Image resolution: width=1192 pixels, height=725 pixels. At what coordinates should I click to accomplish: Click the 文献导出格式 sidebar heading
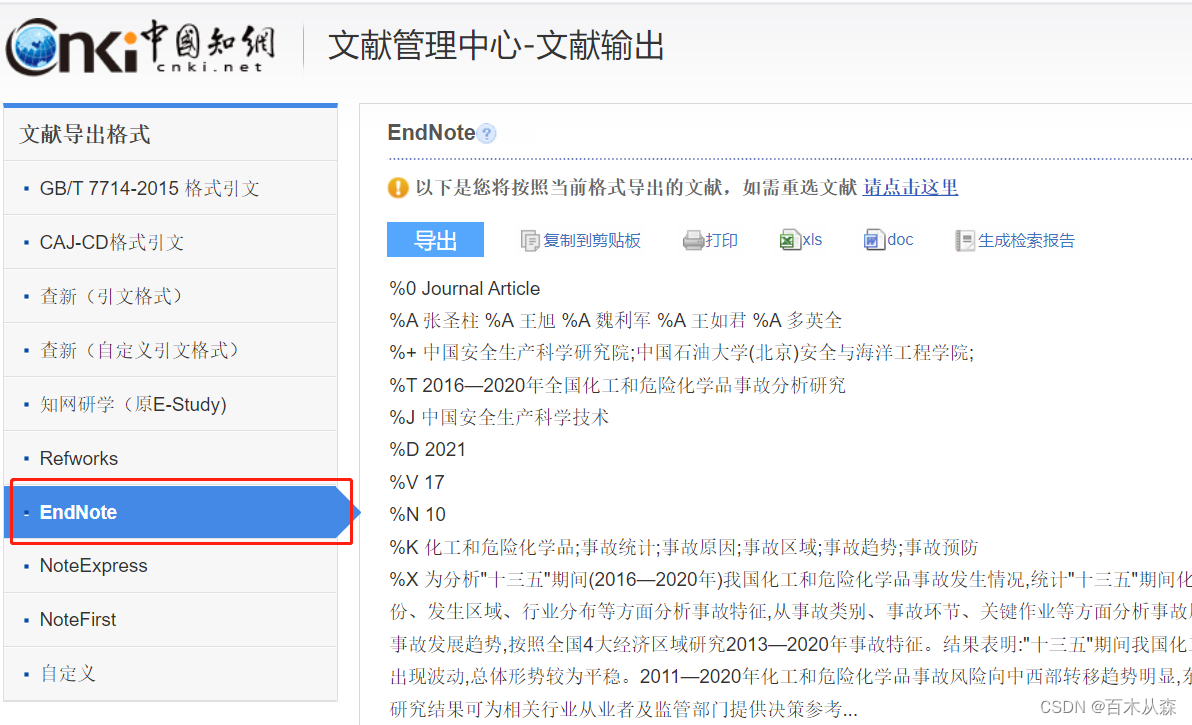pyautogui.click(x=85, y=135)
